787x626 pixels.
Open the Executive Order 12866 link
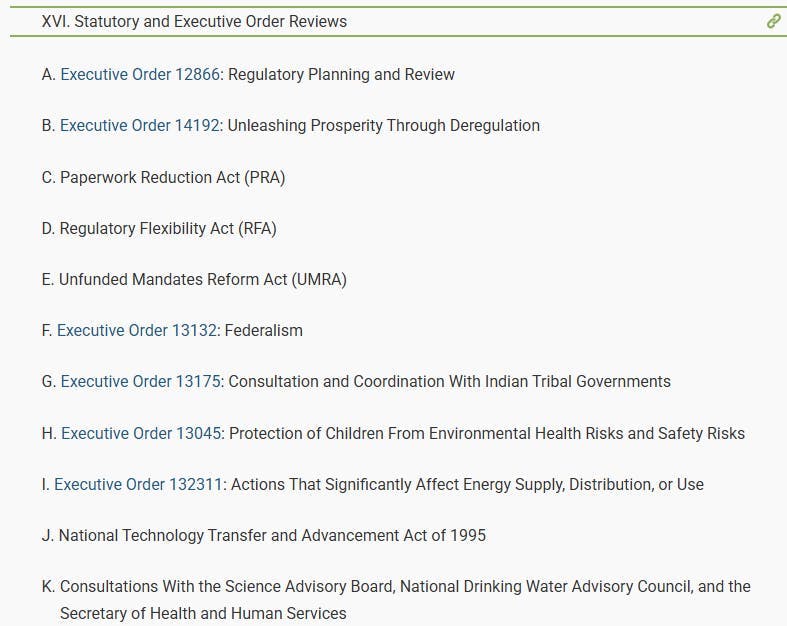click(x=140, y=74)
